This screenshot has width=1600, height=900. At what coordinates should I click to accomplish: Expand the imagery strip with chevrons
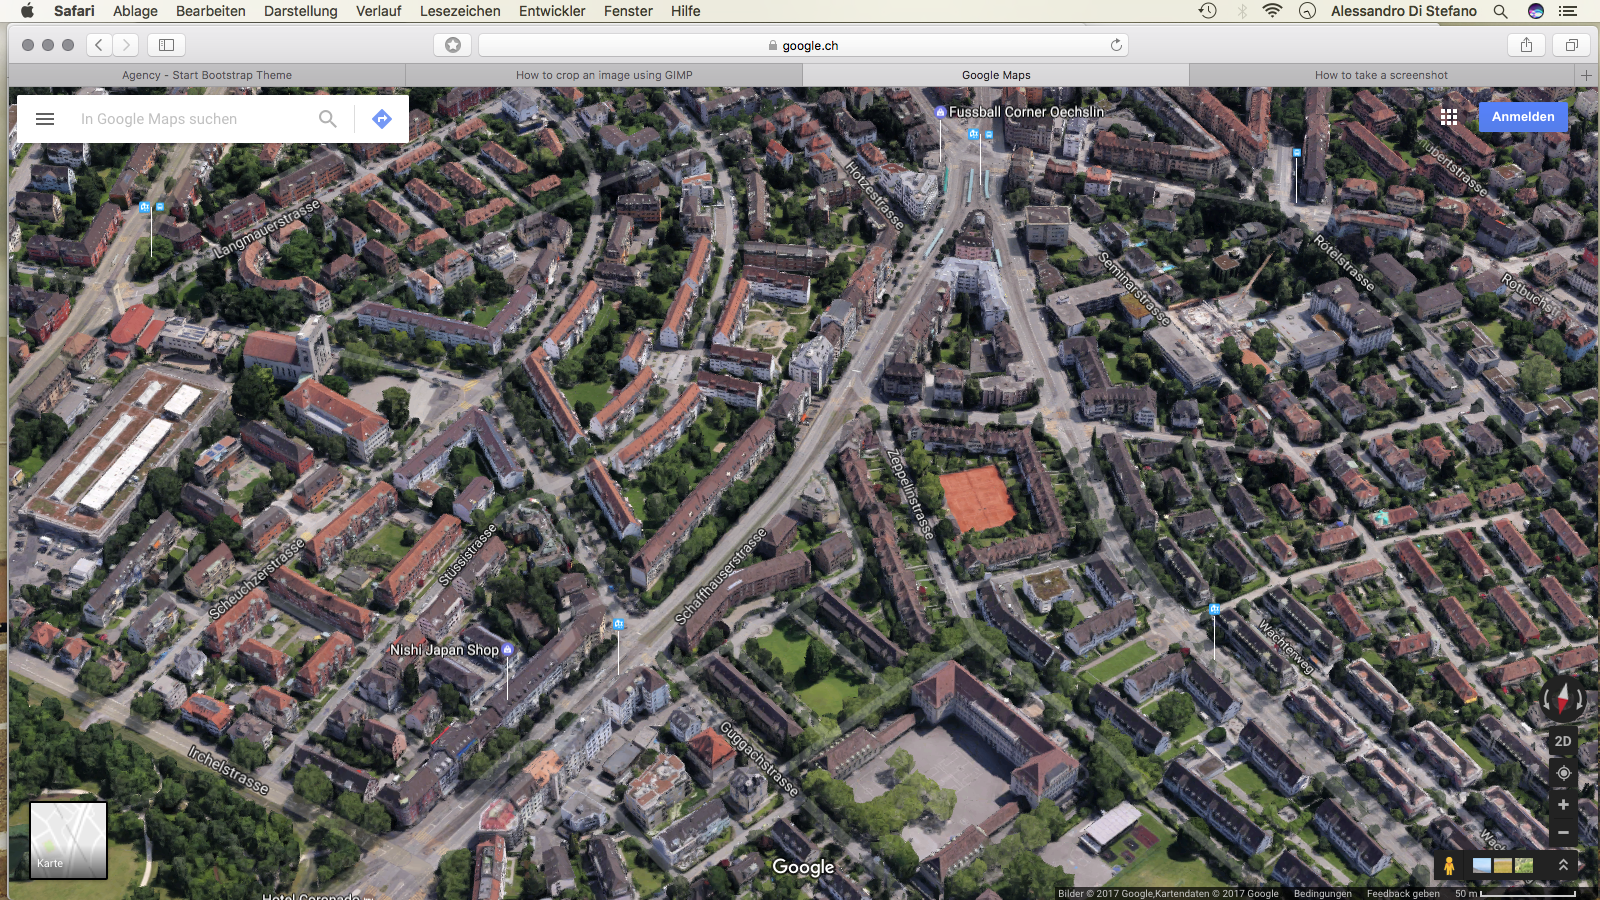click(1563, 866)
